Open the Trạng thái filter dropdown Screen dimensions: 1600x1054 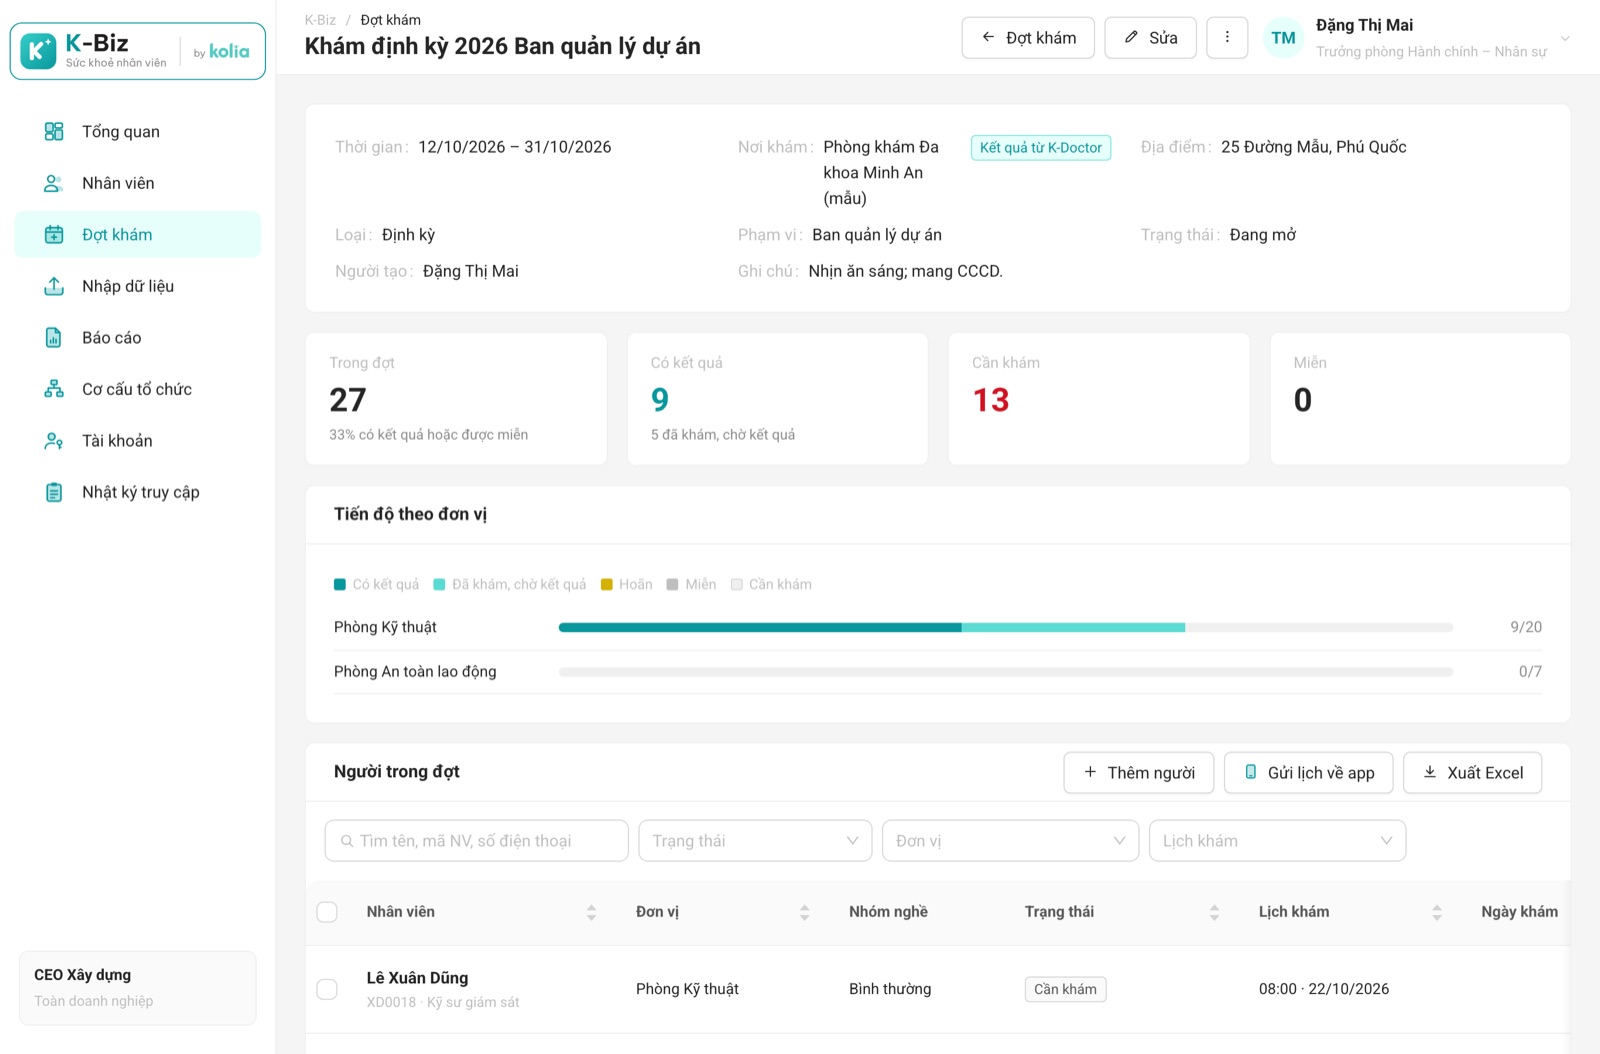click(x=755, y=841)
